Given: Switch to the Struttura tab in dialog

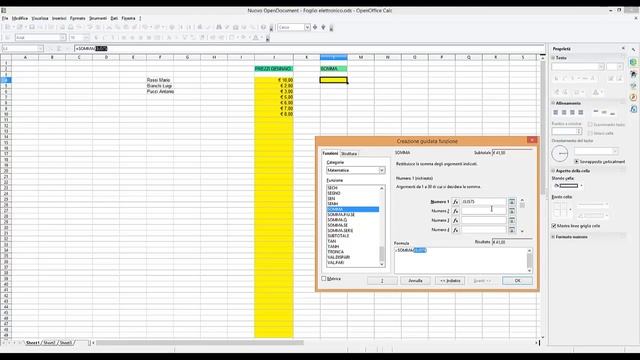Looking at the screenshot, I should (x=349, y=154).
